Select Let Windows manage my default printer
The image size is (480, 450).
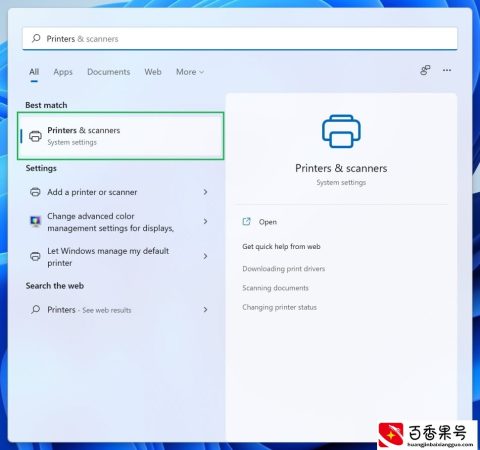tap(117, 257)
